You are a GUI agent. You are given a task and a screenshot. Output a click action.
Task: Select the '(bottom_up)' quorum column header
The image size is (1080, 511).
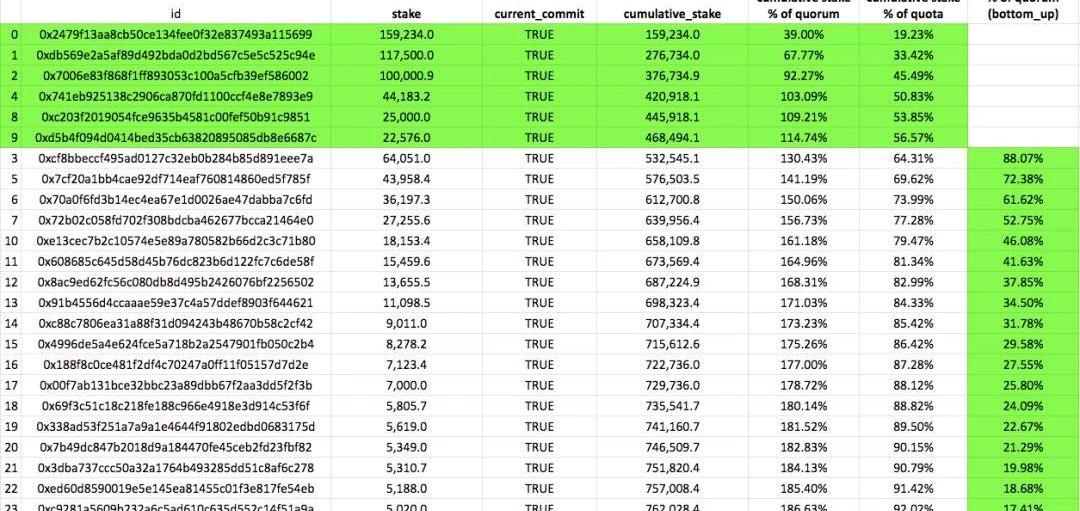coord(1024,14)
